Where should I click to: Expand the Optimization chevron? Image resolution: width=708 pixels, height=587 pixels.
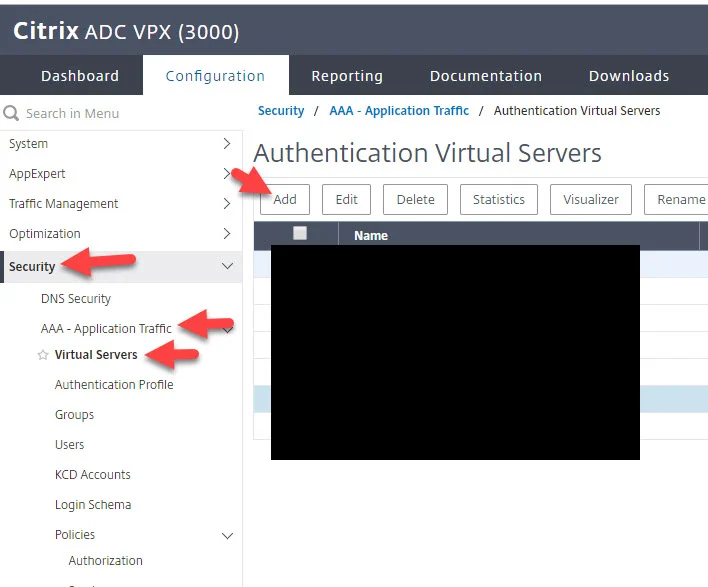click(227, 233)
